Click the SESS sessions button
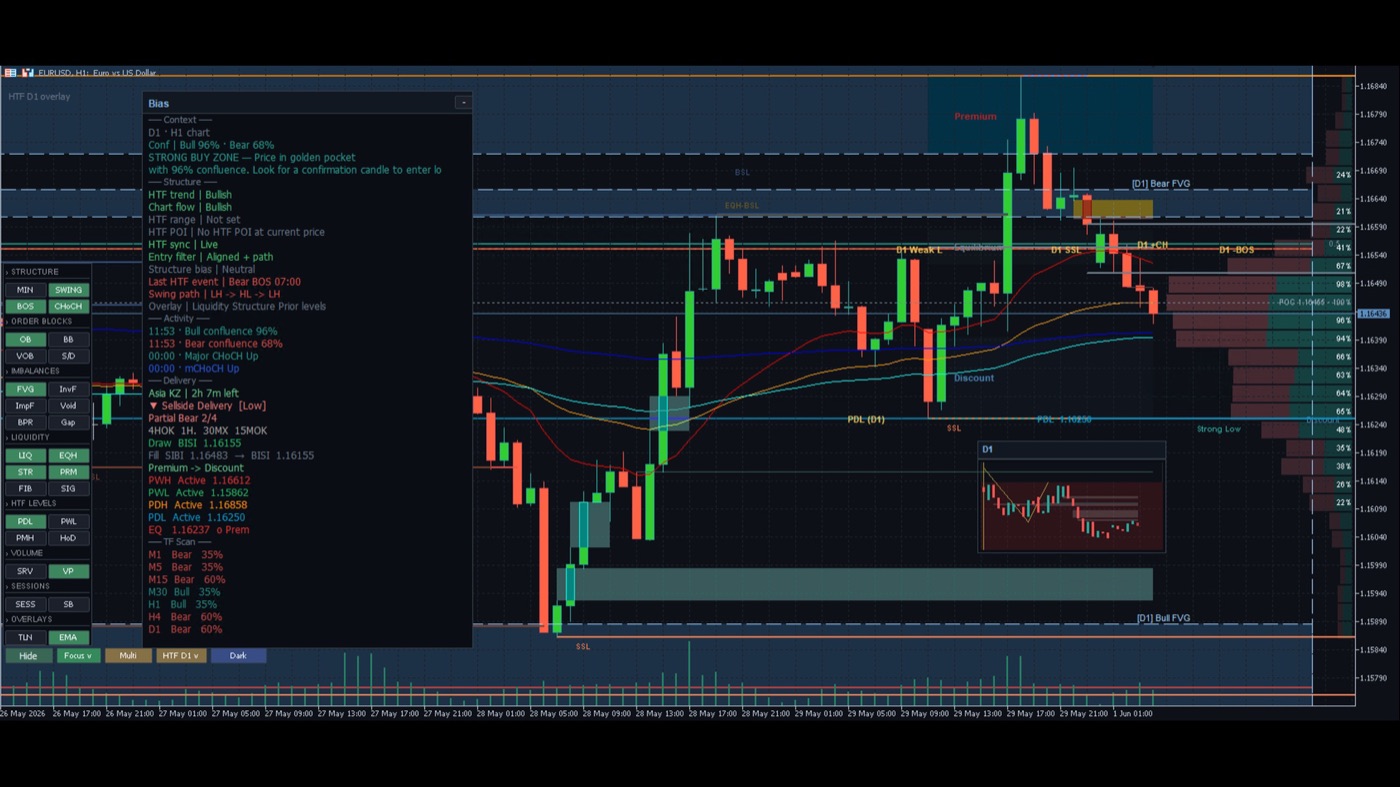1400x787 pixels. click(x=25, y=604)
